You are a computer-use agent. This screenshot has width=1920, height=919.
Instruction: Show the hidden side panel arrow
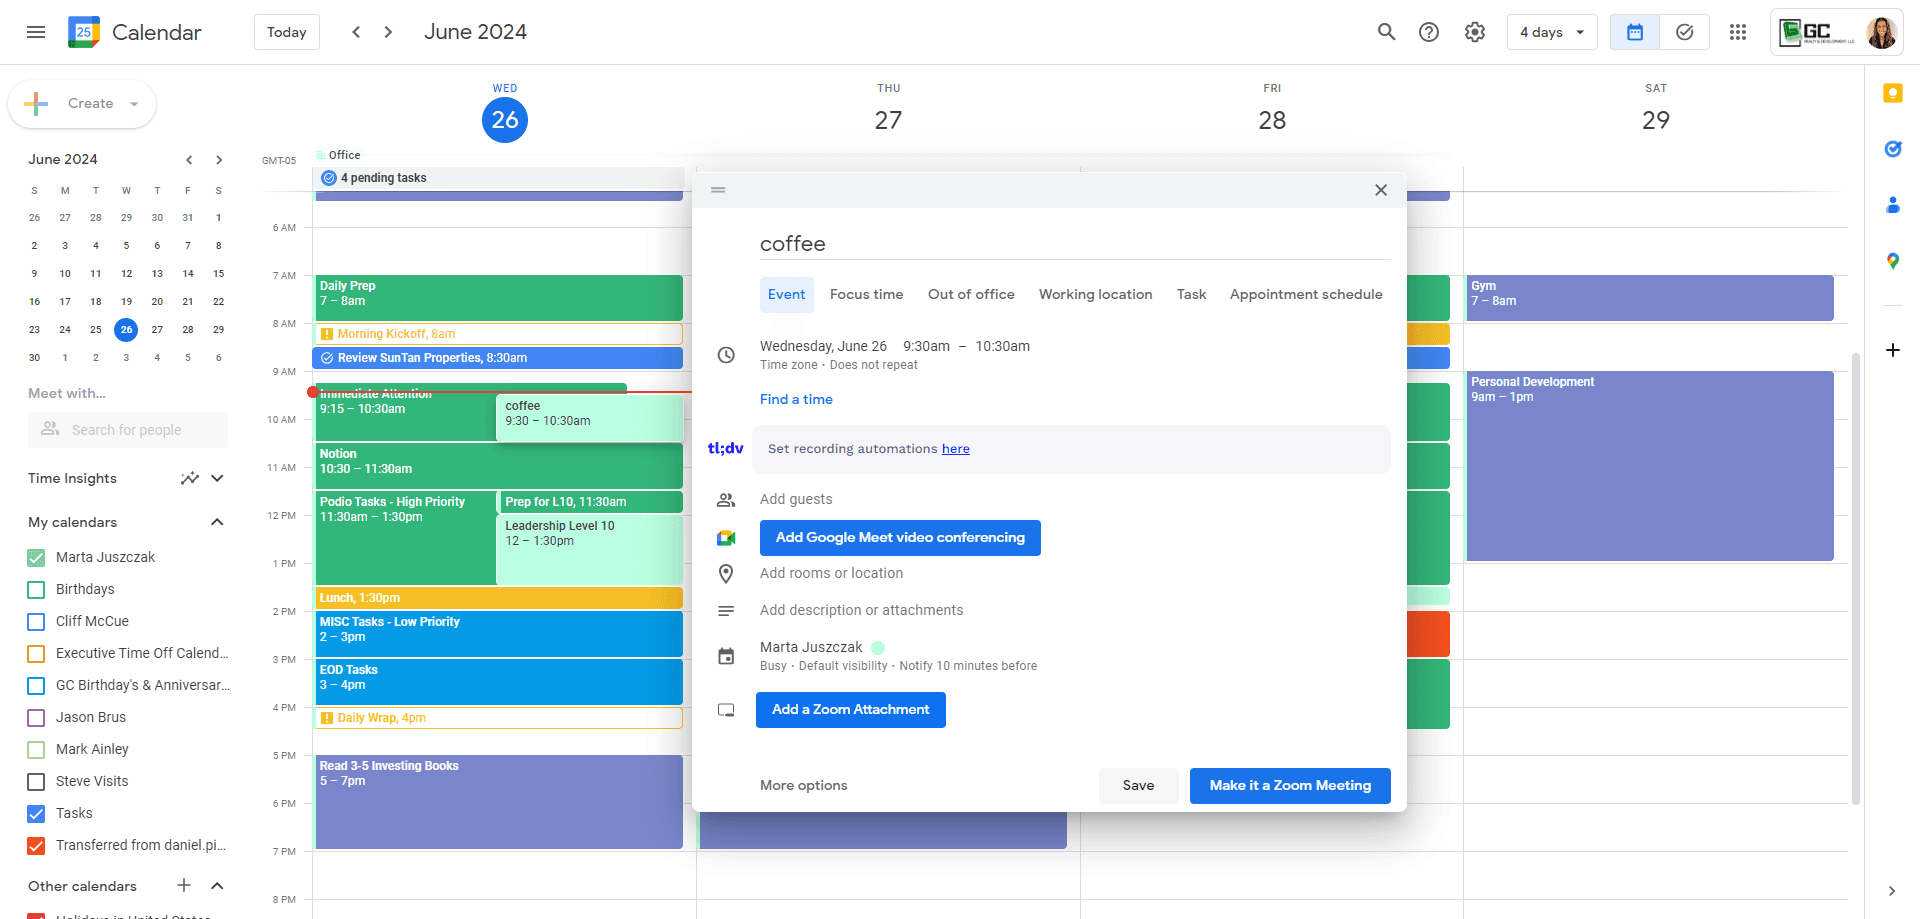coord(1892,891)
